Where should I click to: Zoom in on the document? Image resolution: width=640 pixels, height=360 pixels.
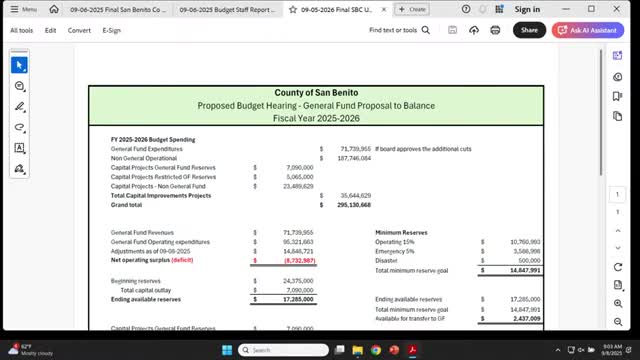pyautogui.click(x=618, y=303)
